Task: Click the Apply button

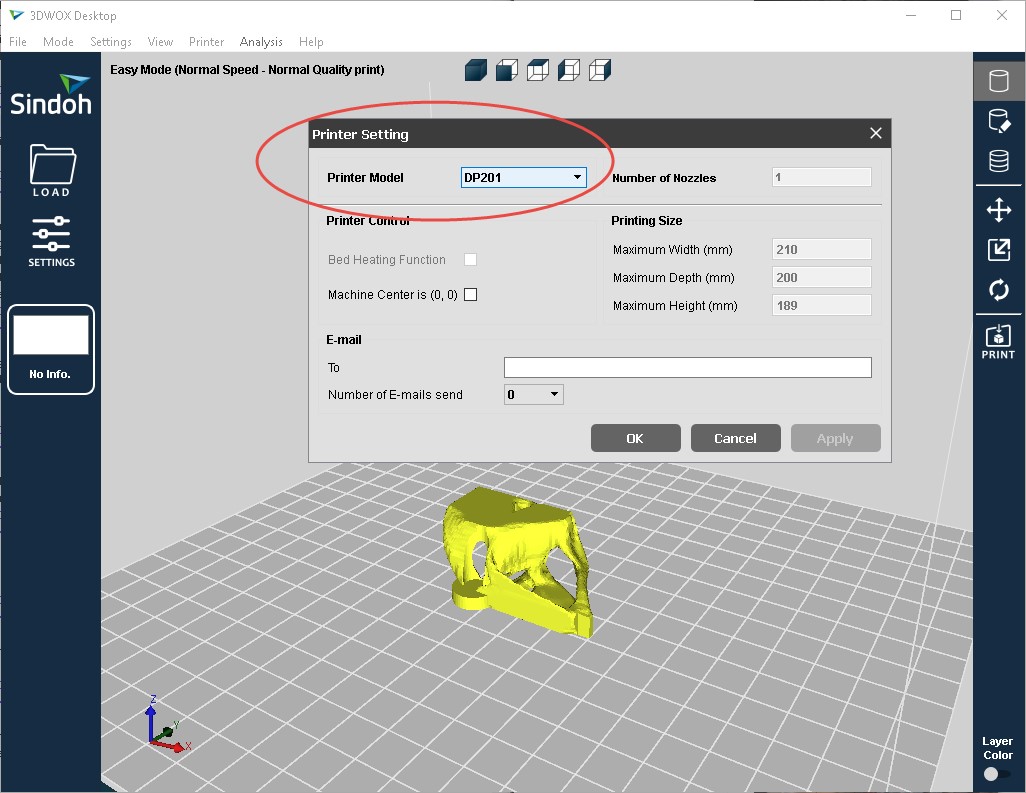Action: 836,438
